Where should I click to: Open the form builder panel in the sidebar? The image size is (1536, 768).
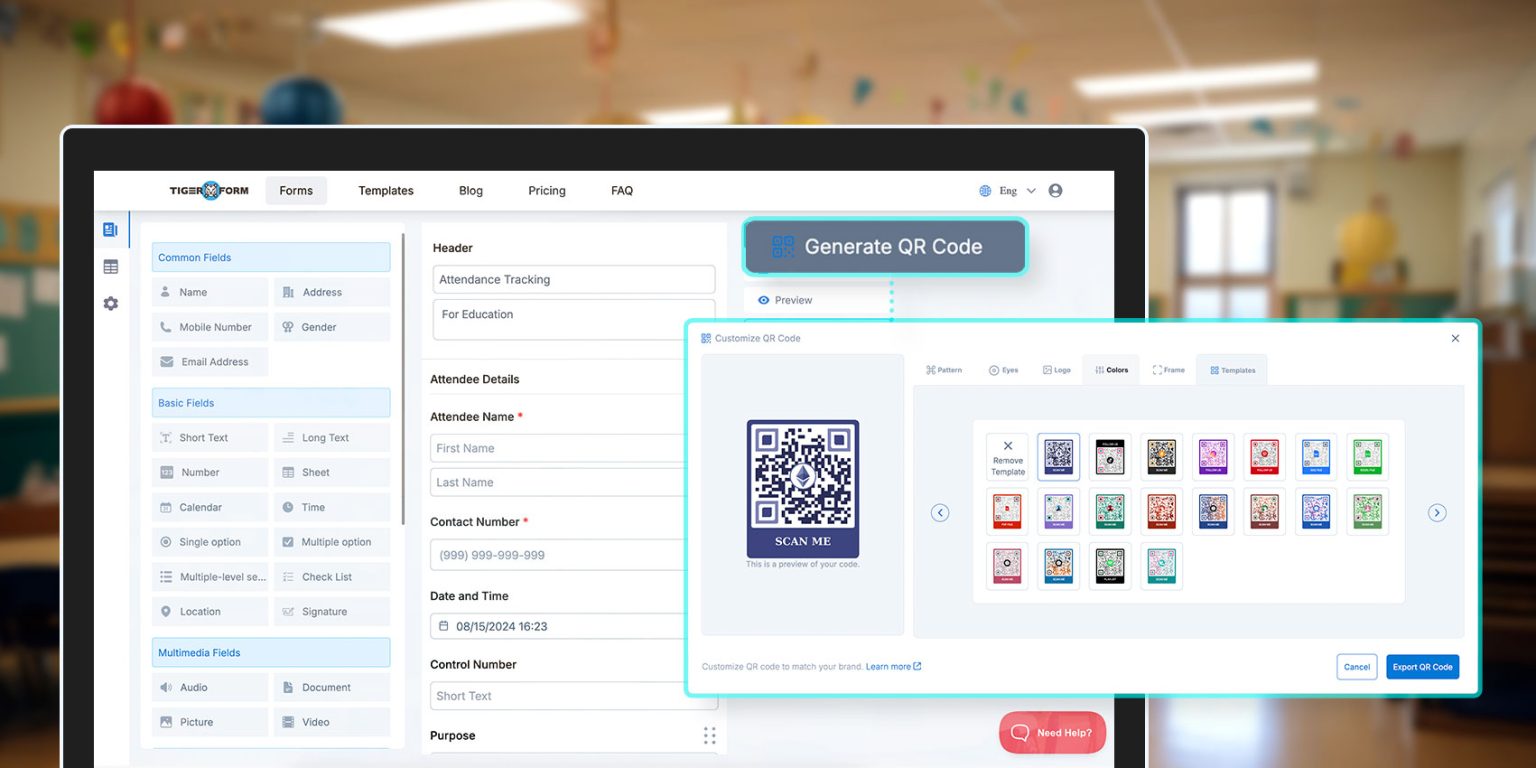[x=110, y=228]
